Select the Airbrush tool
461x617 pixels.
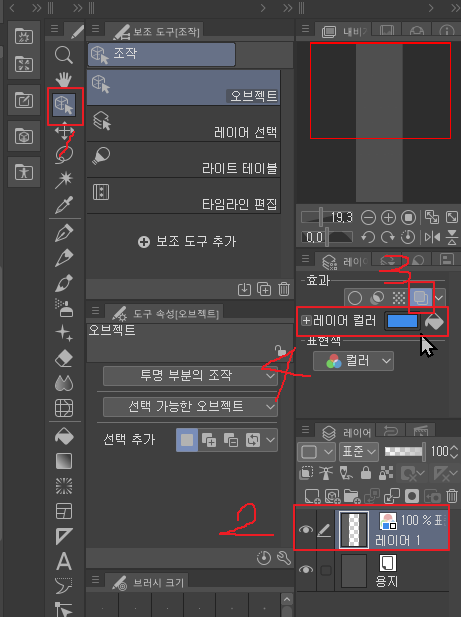[64, 308]
